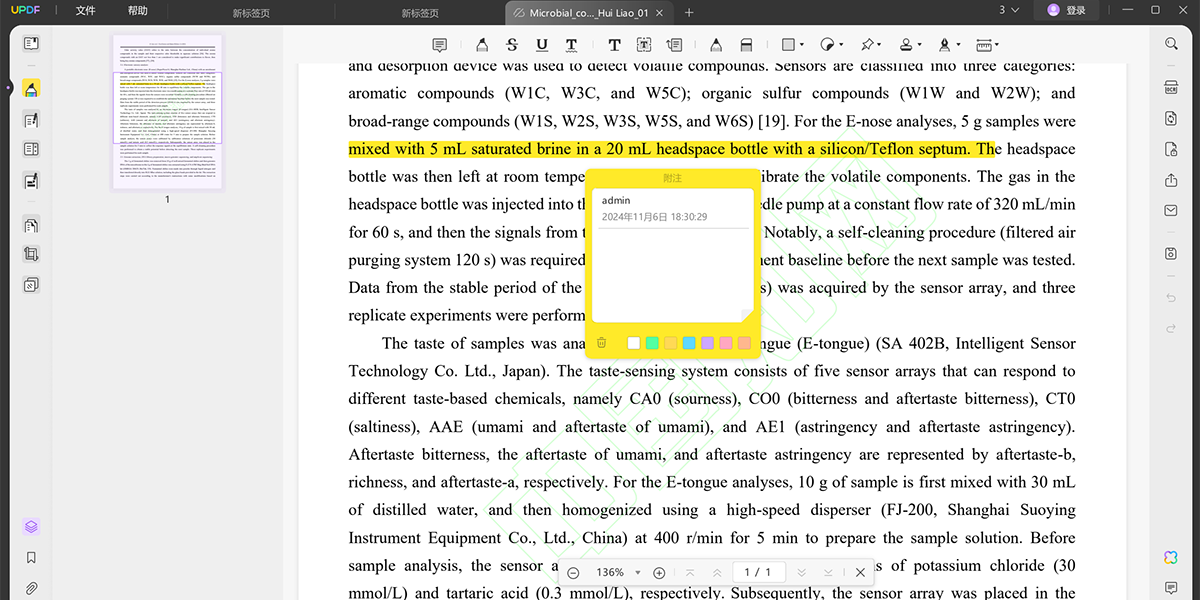Delete the note using trash icon
The image size is (1200, 600).
tap(601, 343)
